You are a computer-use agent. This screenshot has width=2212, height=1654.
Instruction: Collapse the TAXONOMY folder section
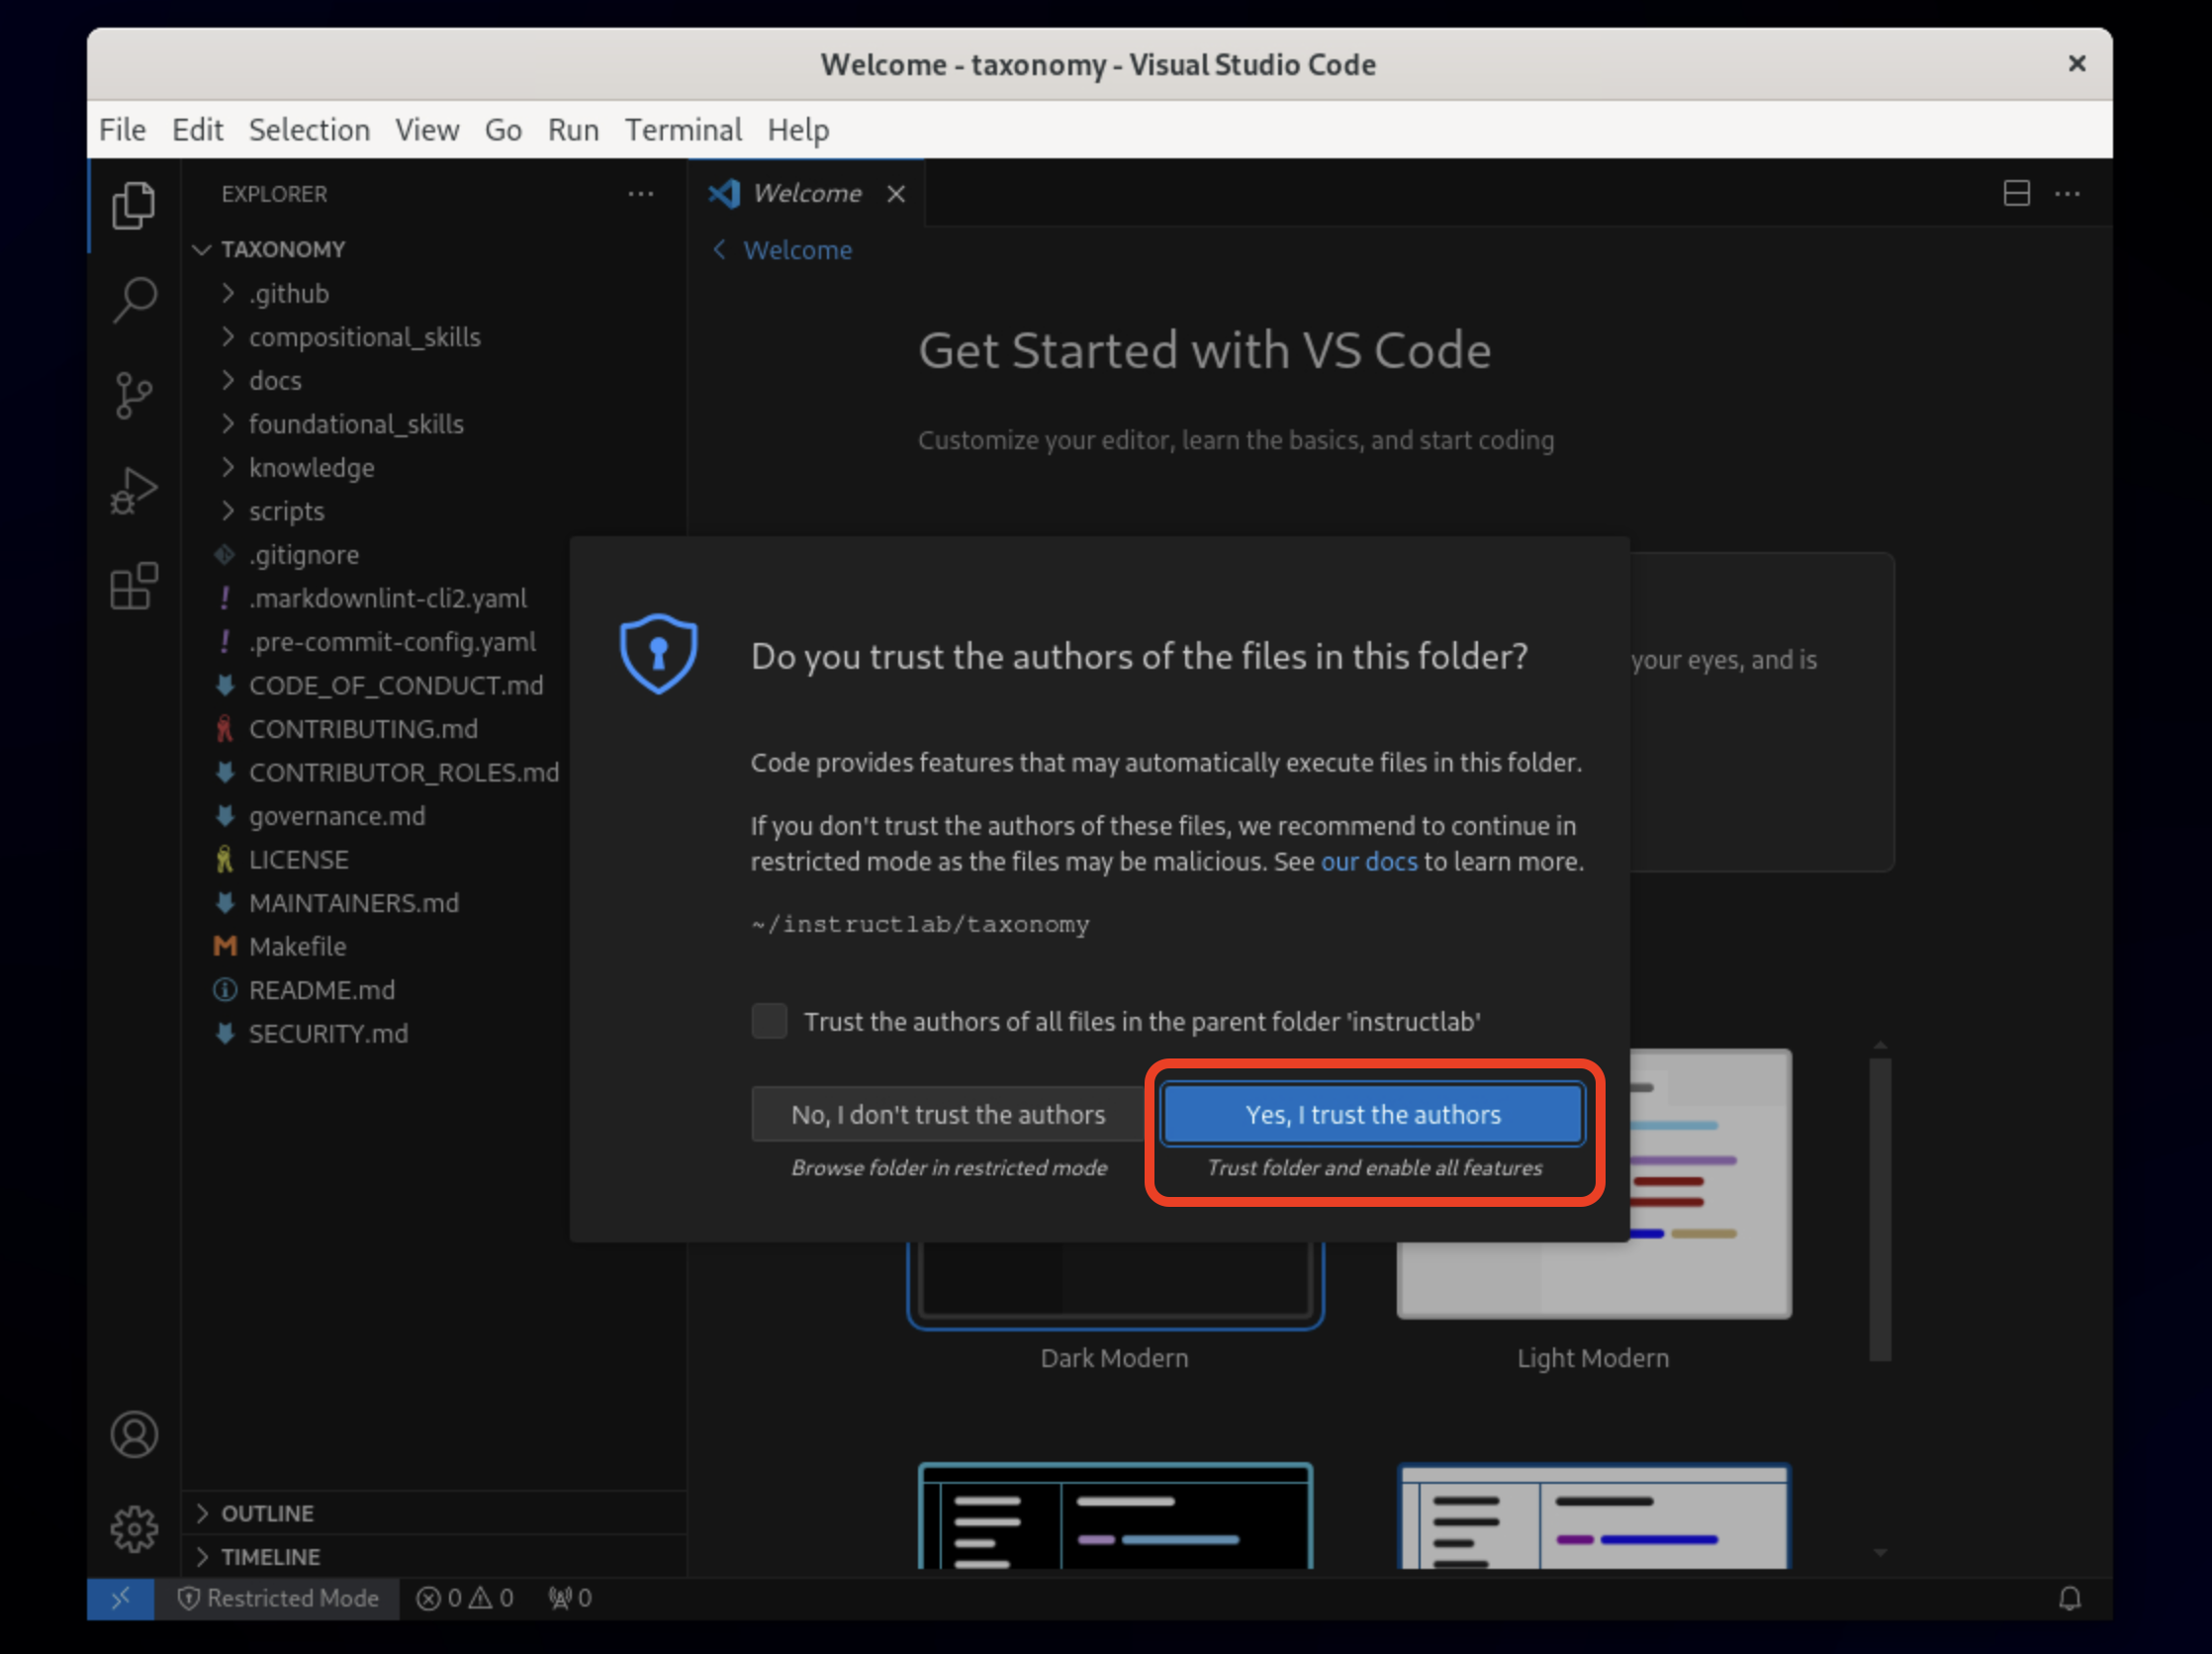point(282,249)
